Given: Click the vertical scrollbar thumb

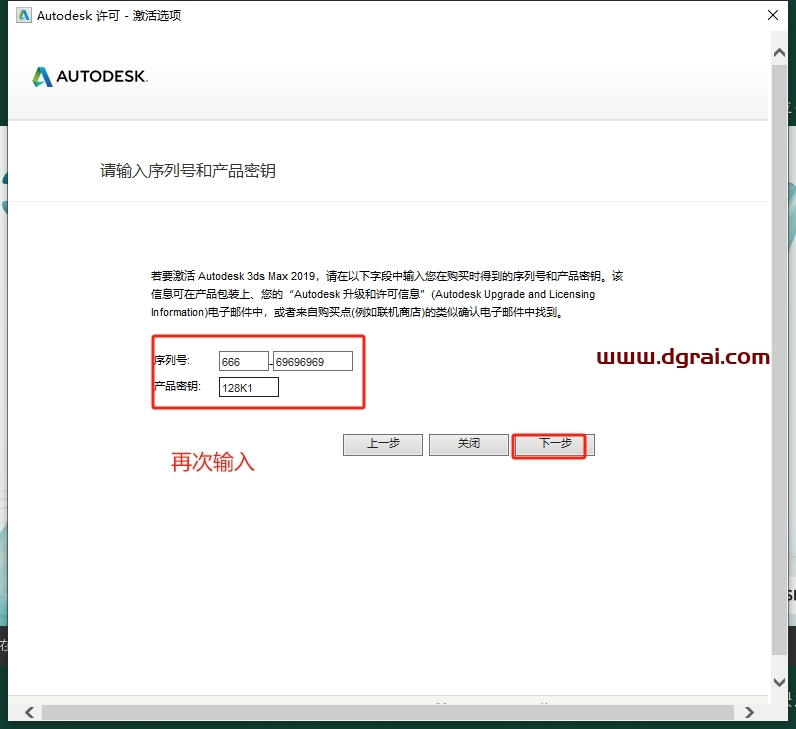Looking at the screenshot, I should point(779,359).
